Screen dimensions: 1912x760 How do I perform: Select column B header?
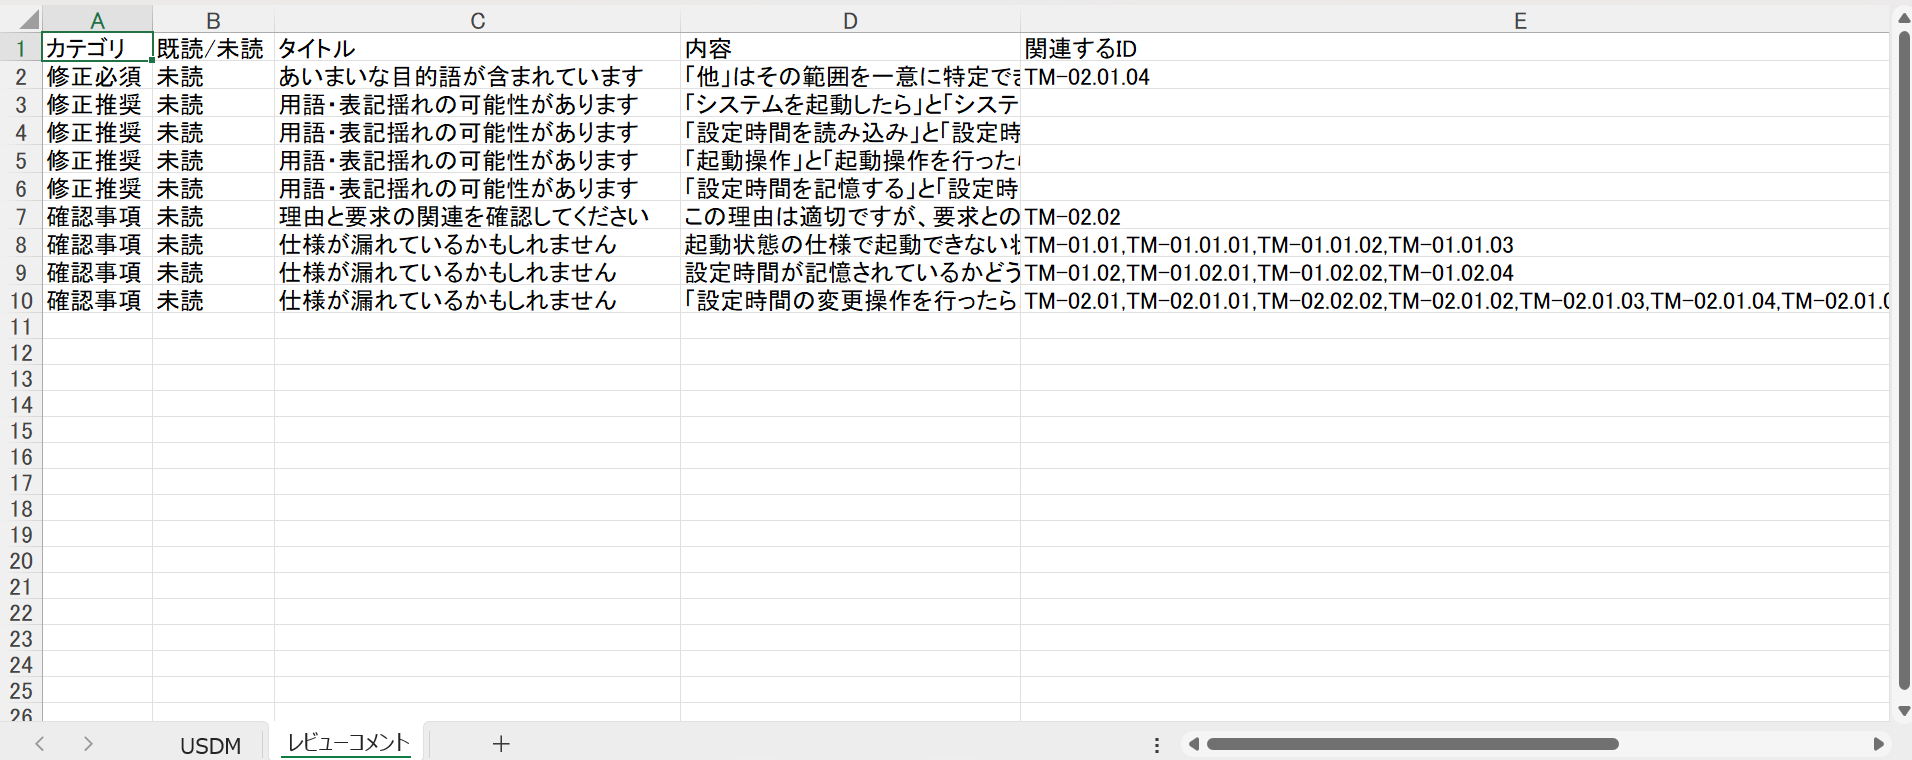point(213,20)
